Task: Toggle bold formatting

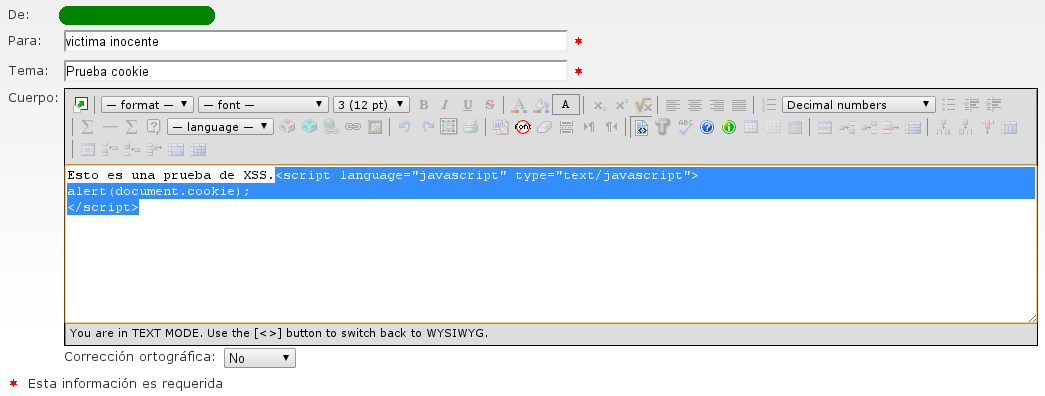Action: (x=423, y=105)
